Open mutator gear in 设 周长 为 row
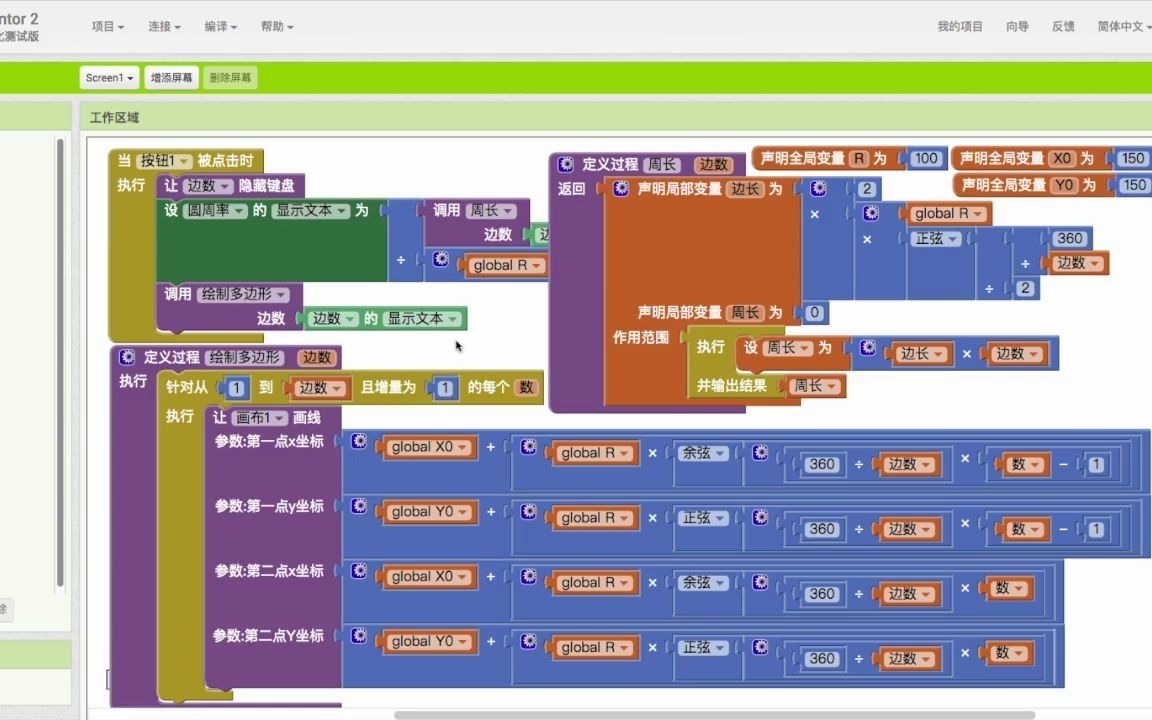Viewport: 1152px width, 720px height. coord(867,349)
